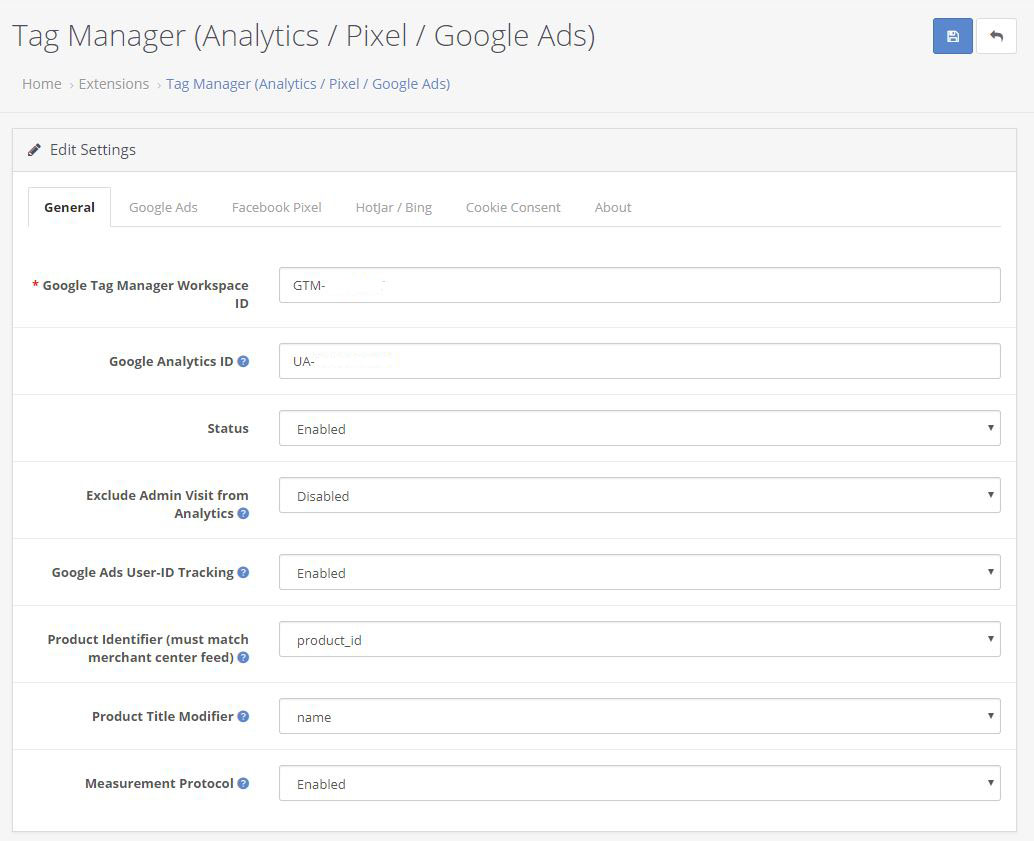Open help icon beside Exclude Admin Visit
The height and width of the screenshot is (841, 1034).
click(243, 513)
